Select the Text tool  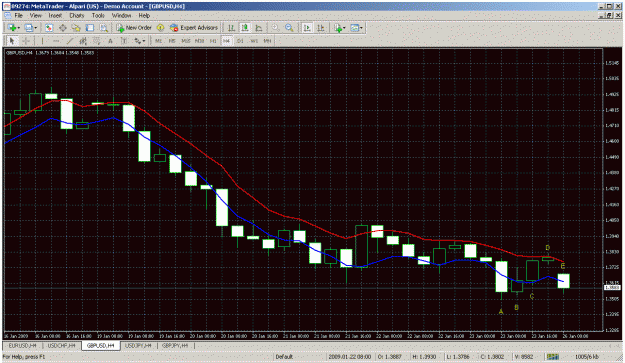(x=110, y=41)
